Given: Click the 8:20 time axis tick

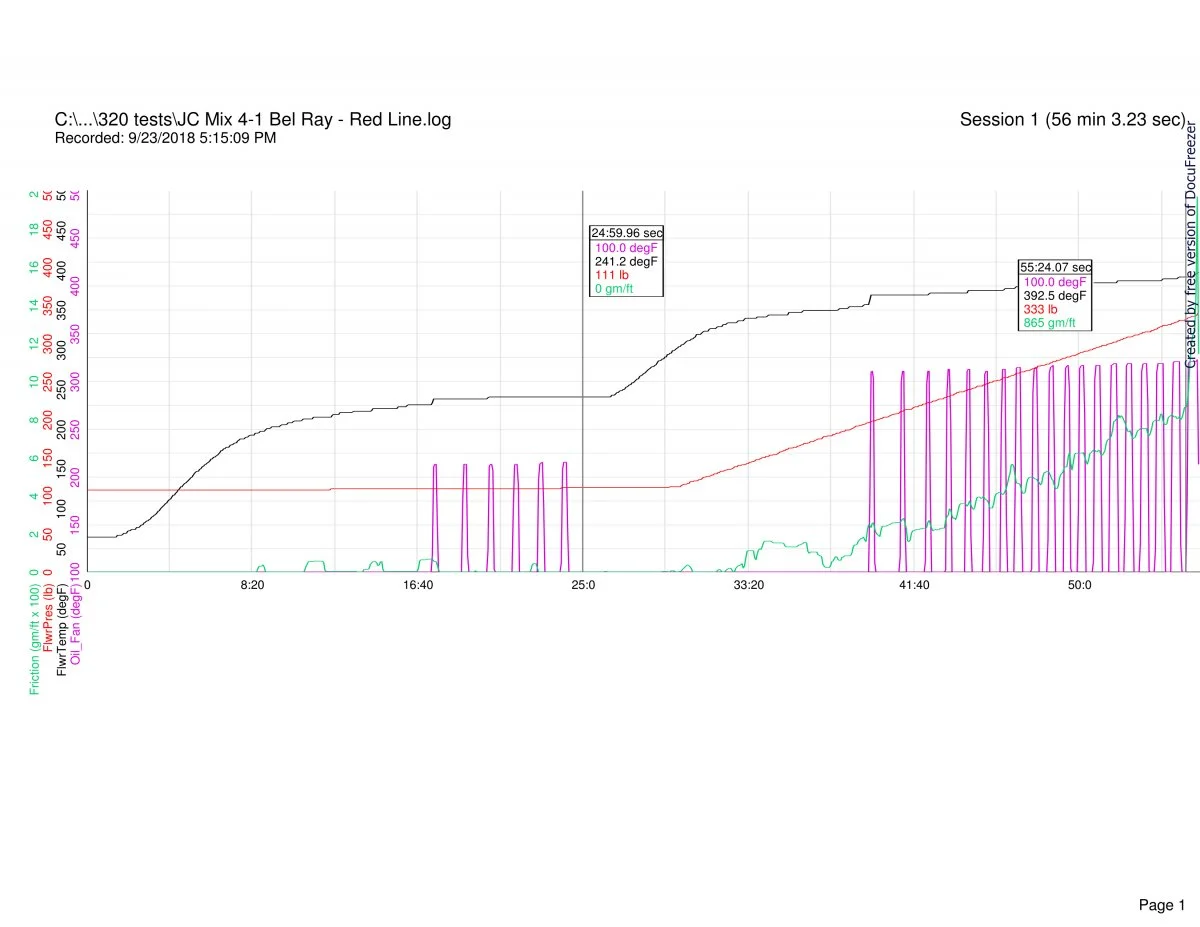Looking at the screenshot, I should point(252,584).
